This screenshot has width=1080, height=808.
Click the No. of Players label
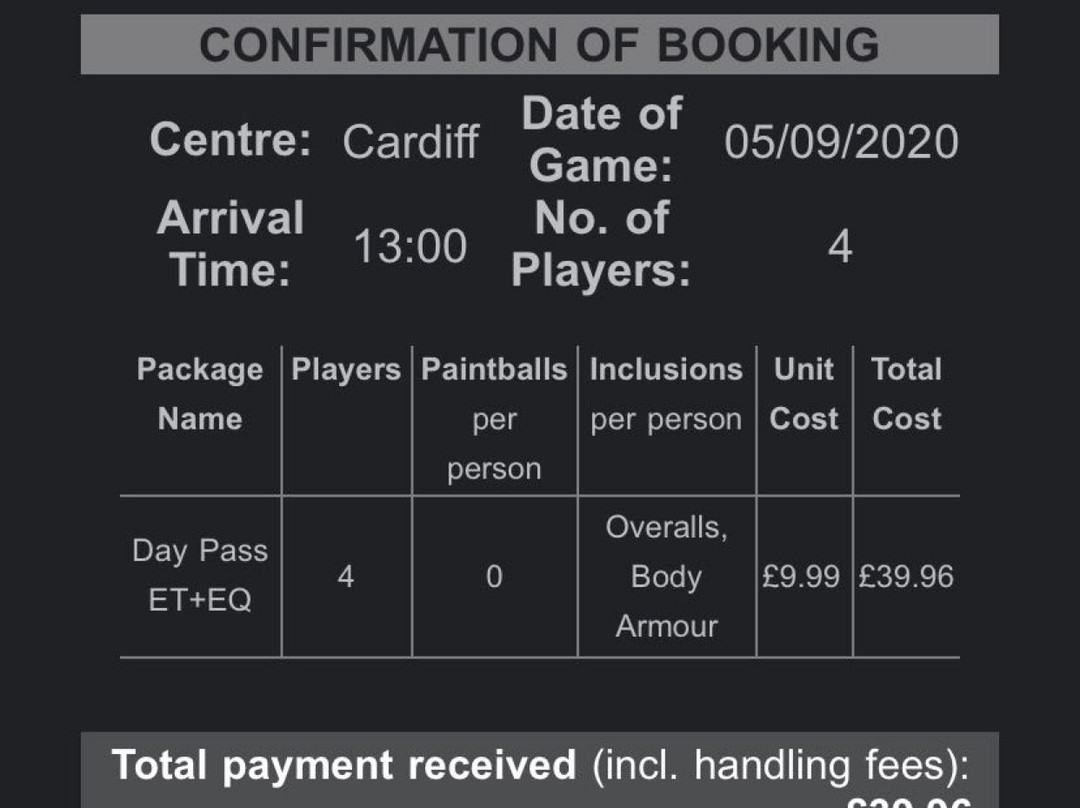601,243
